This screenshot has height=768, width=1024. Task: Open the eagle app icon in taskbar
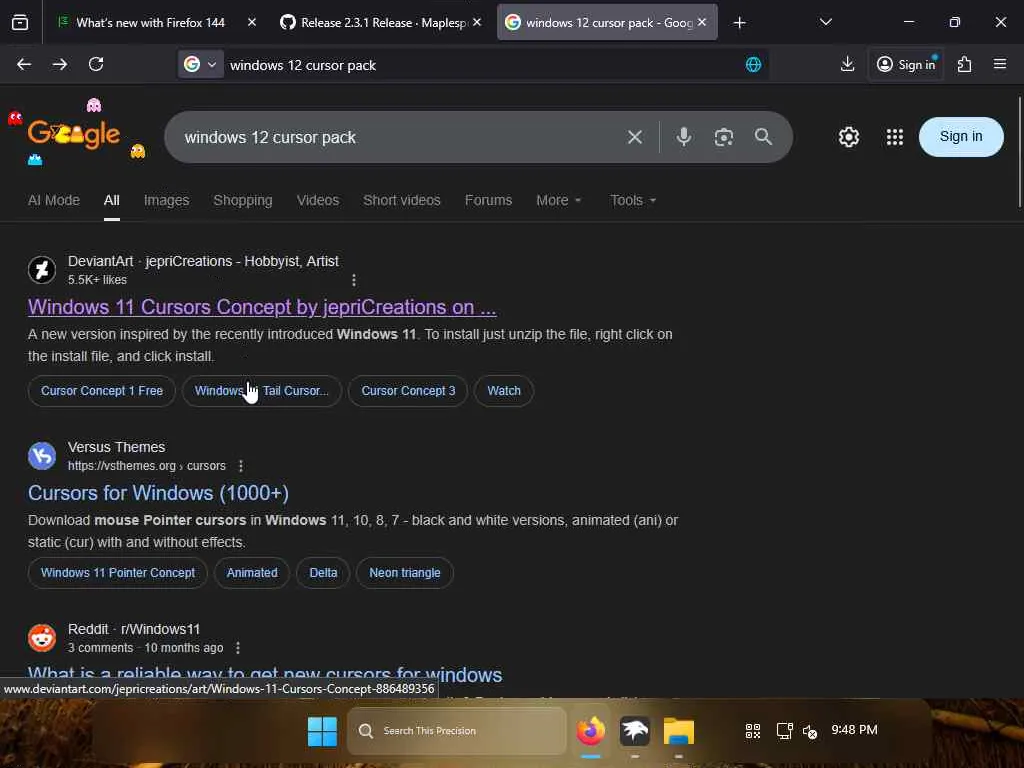click(x=635, y=731)
